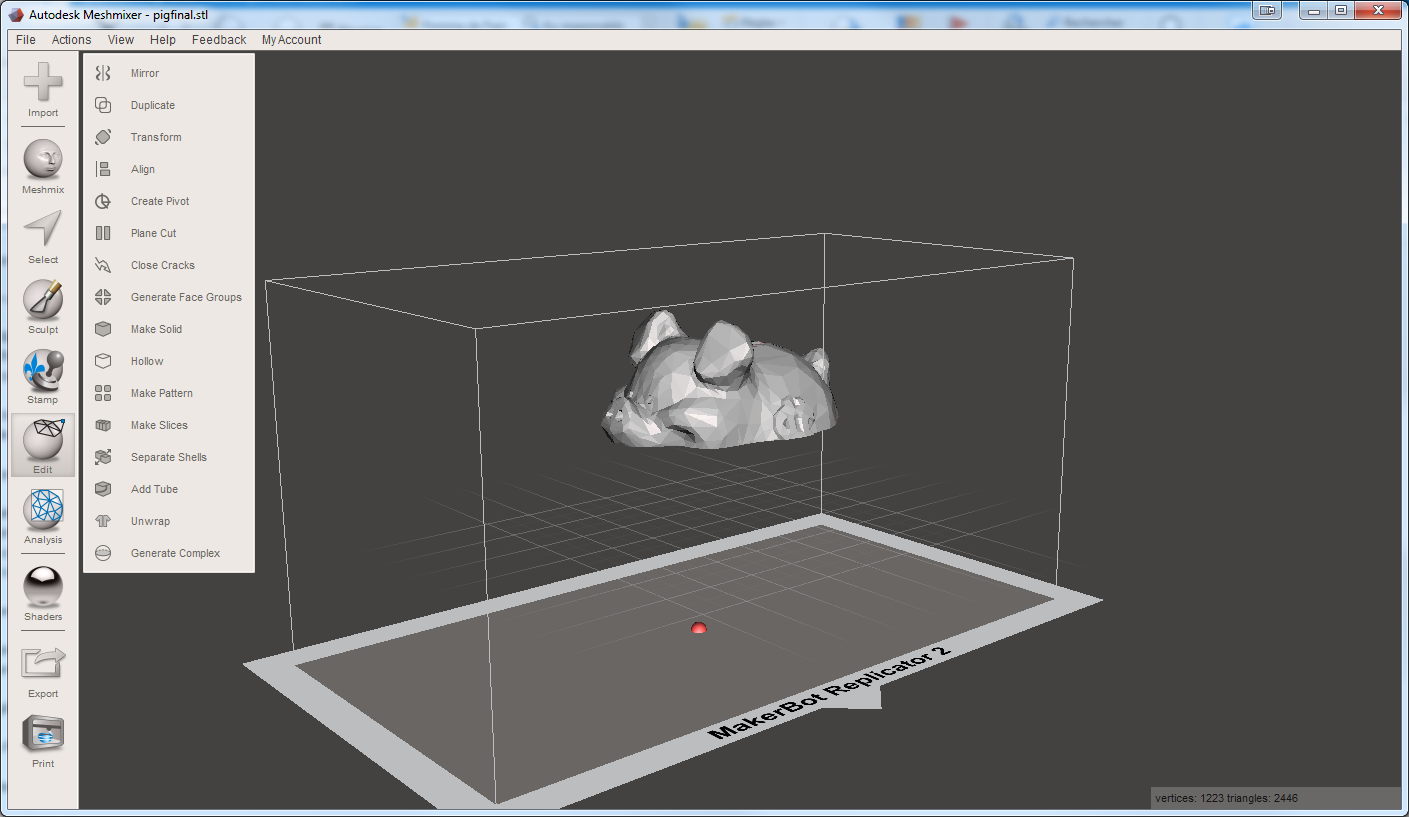The image size is (1409, 817).
Task: Click the Plane Cut icon
Action: [103, 233]
